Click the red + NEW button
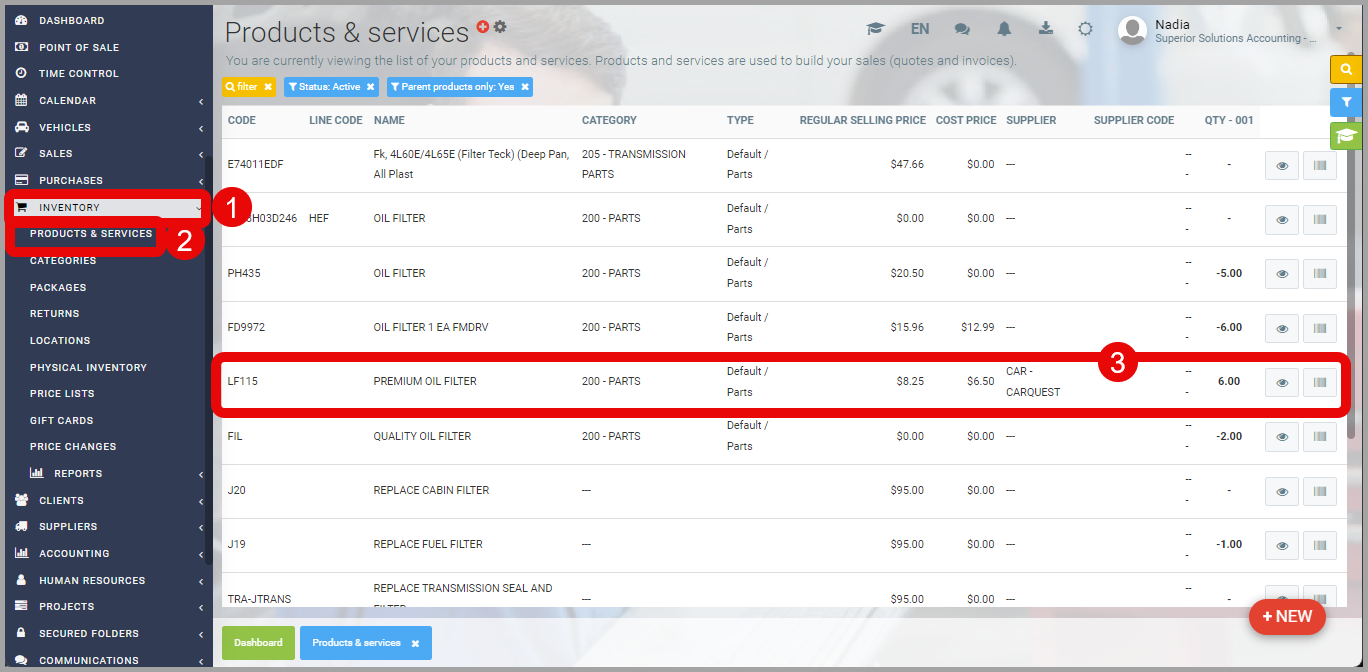 [x=1286, y=617]
